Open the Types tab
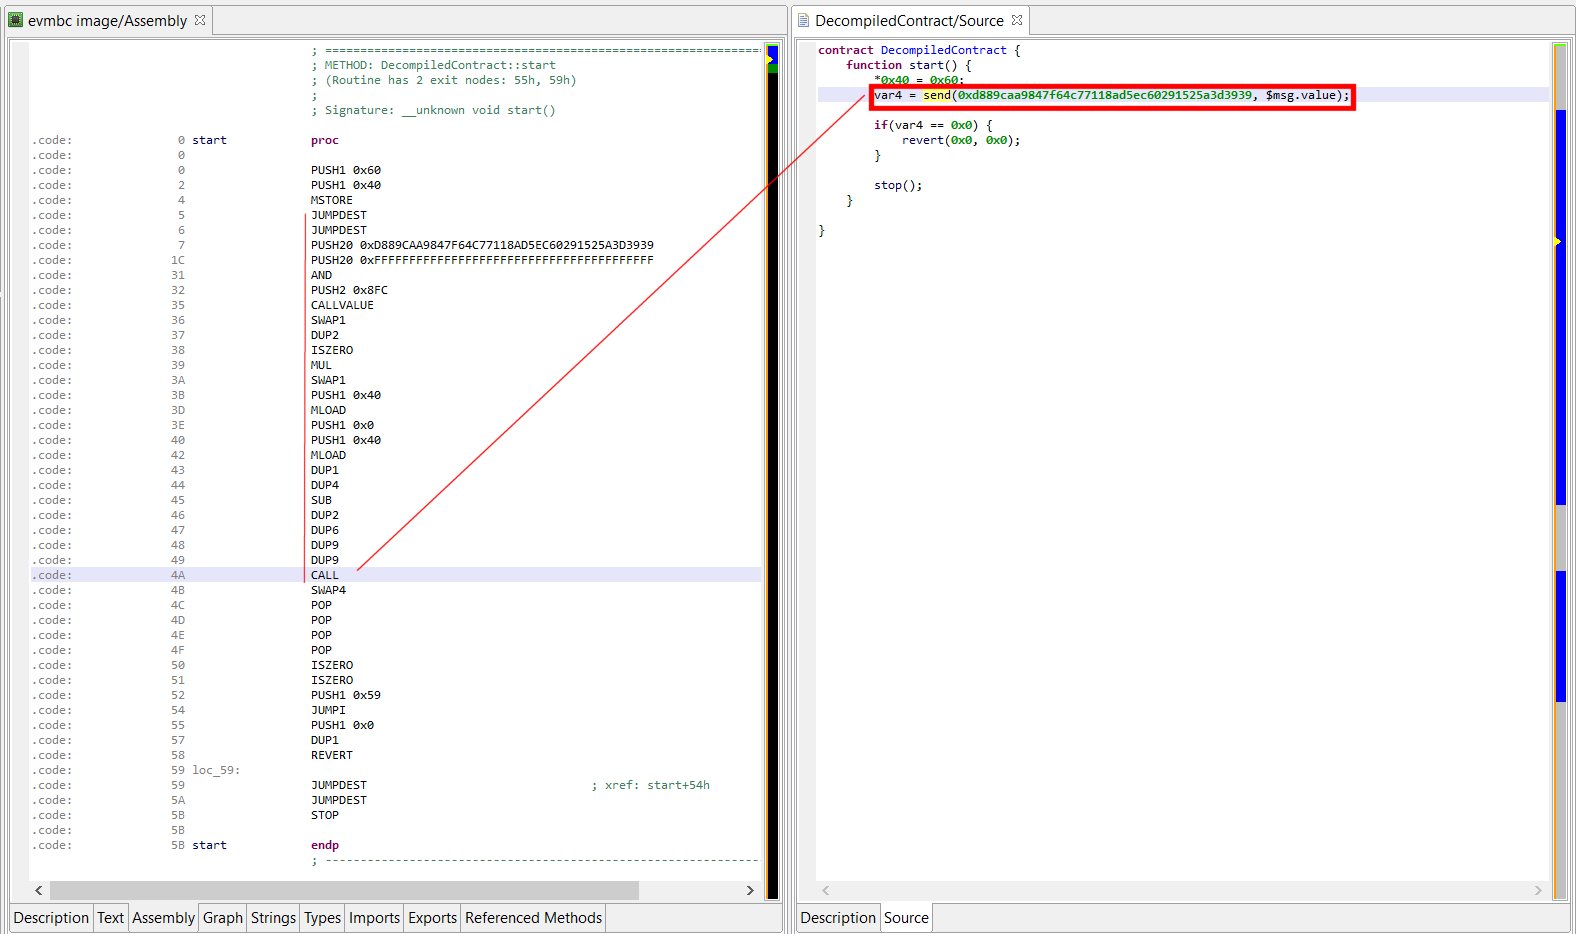 pos(322,918)
